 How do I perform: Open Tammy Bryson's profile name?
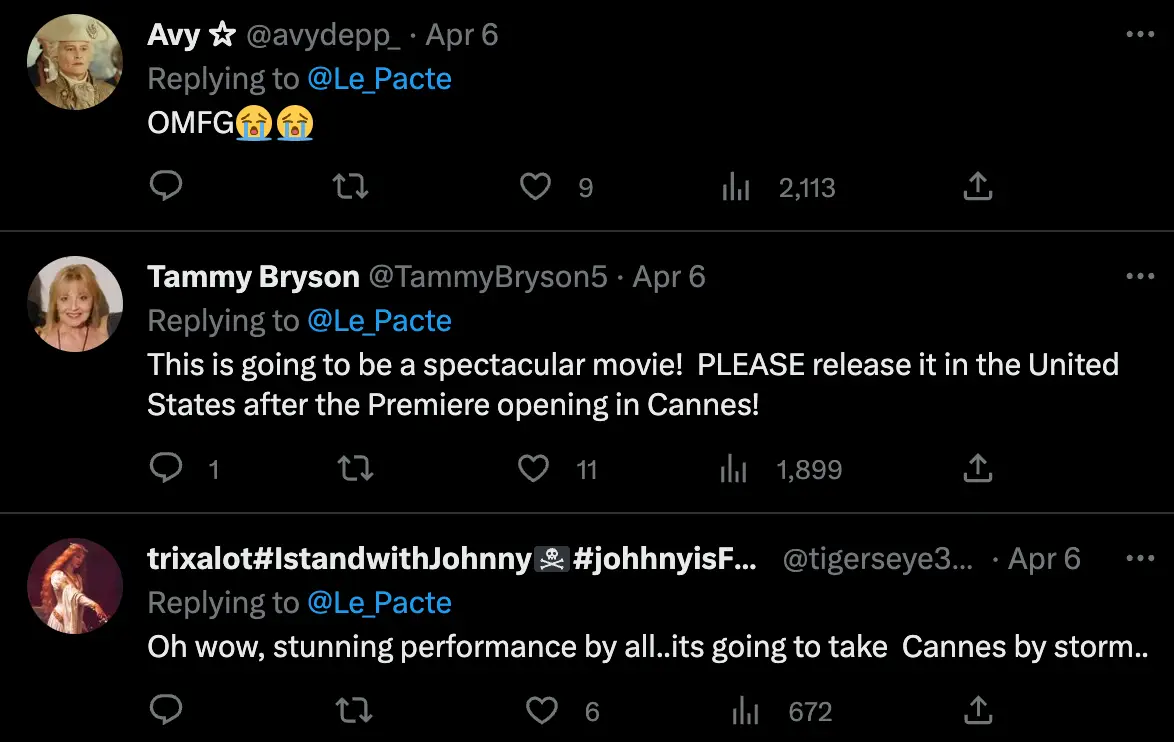click(x=252, y=276)
